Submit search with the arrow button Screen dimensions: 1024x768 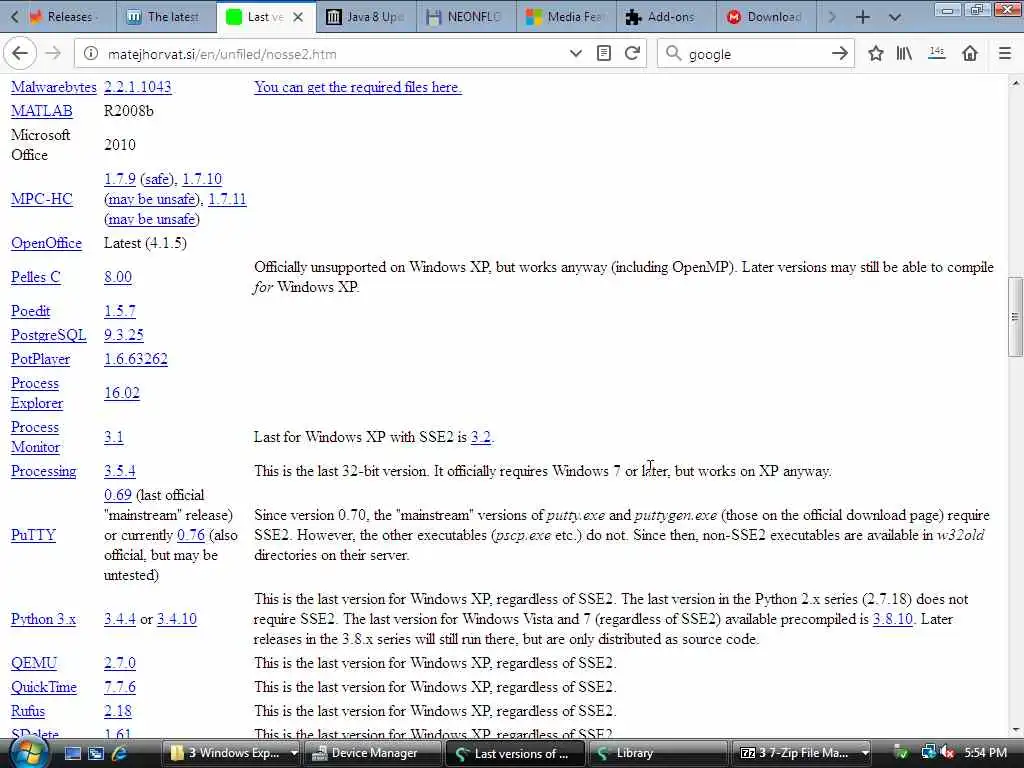click(x=840, y=54)
